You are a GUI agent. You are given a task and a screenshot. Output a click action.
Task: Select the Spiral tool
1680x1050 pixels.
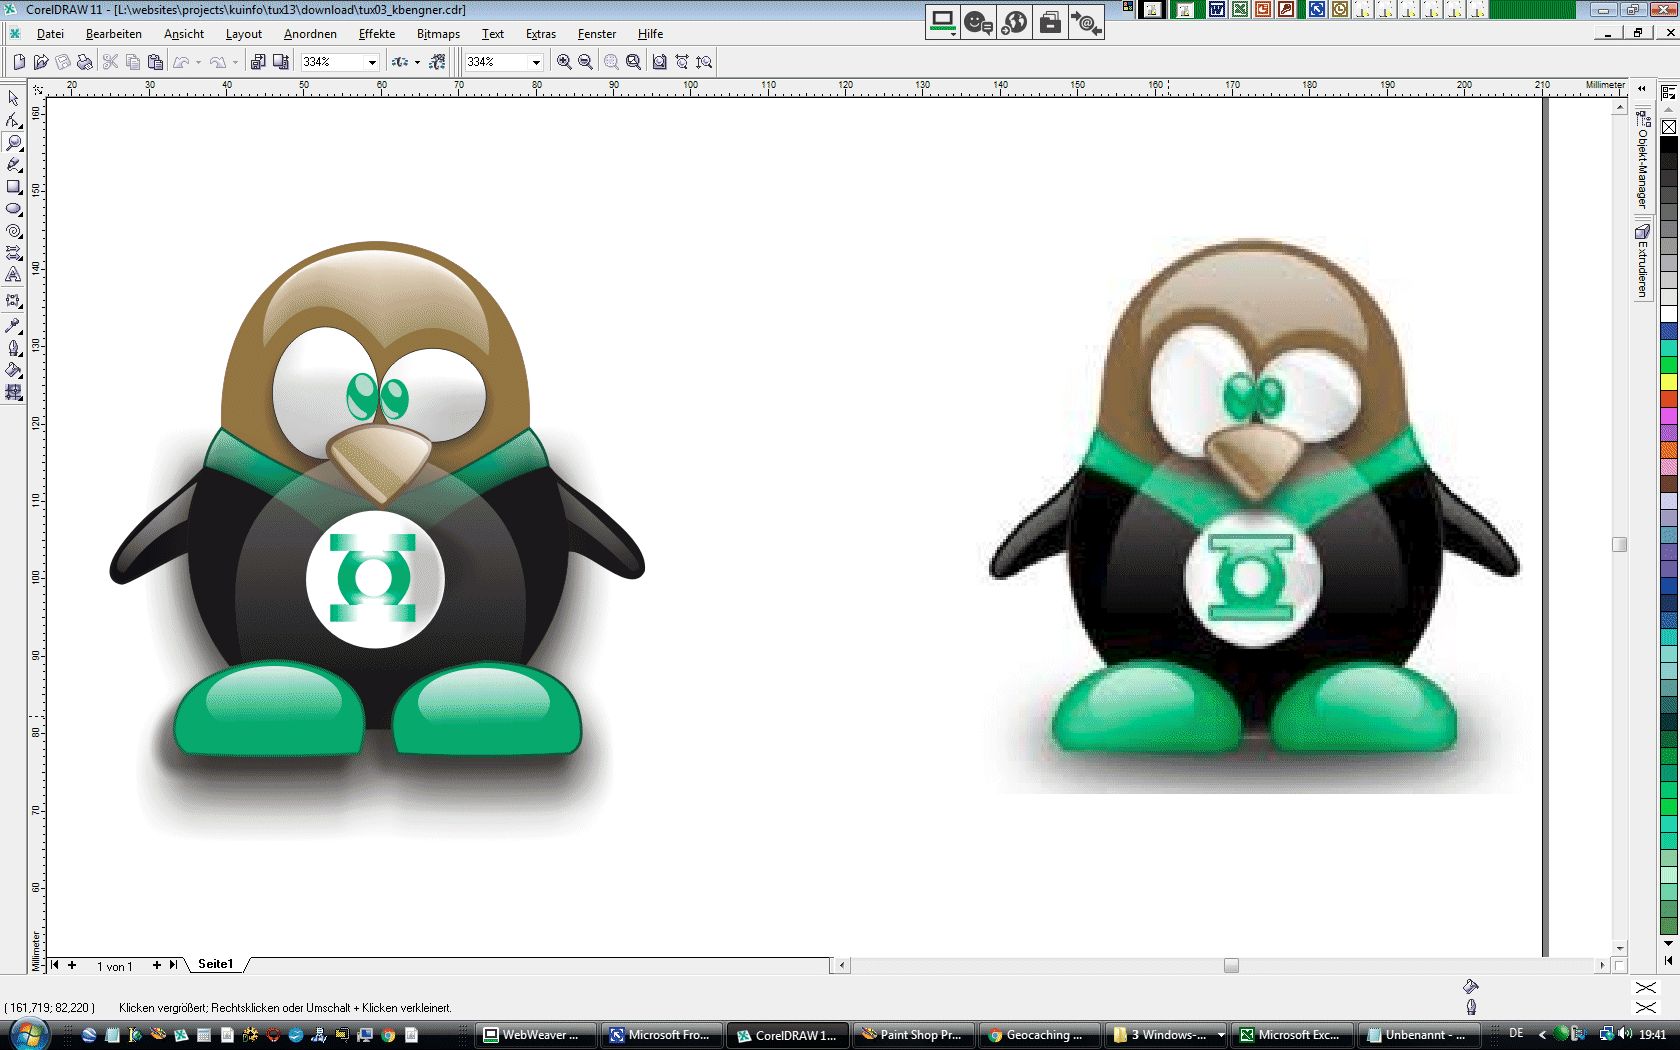point(13,231)
